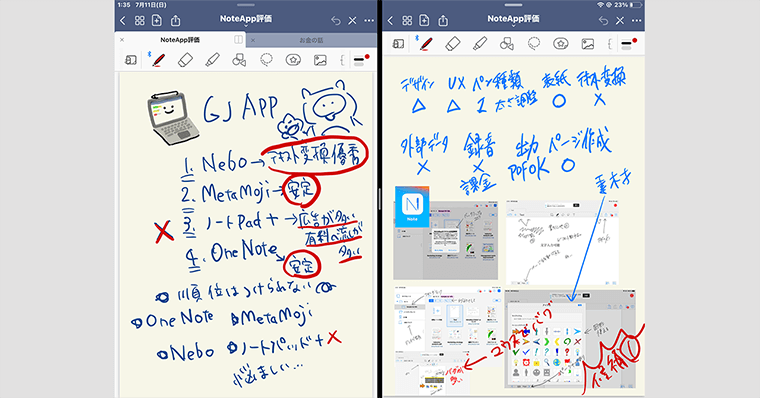This screenshot has width=760, height=398.
Task: Activate the lasso selection tool above GJ APP page
Action: click(266, 60)
